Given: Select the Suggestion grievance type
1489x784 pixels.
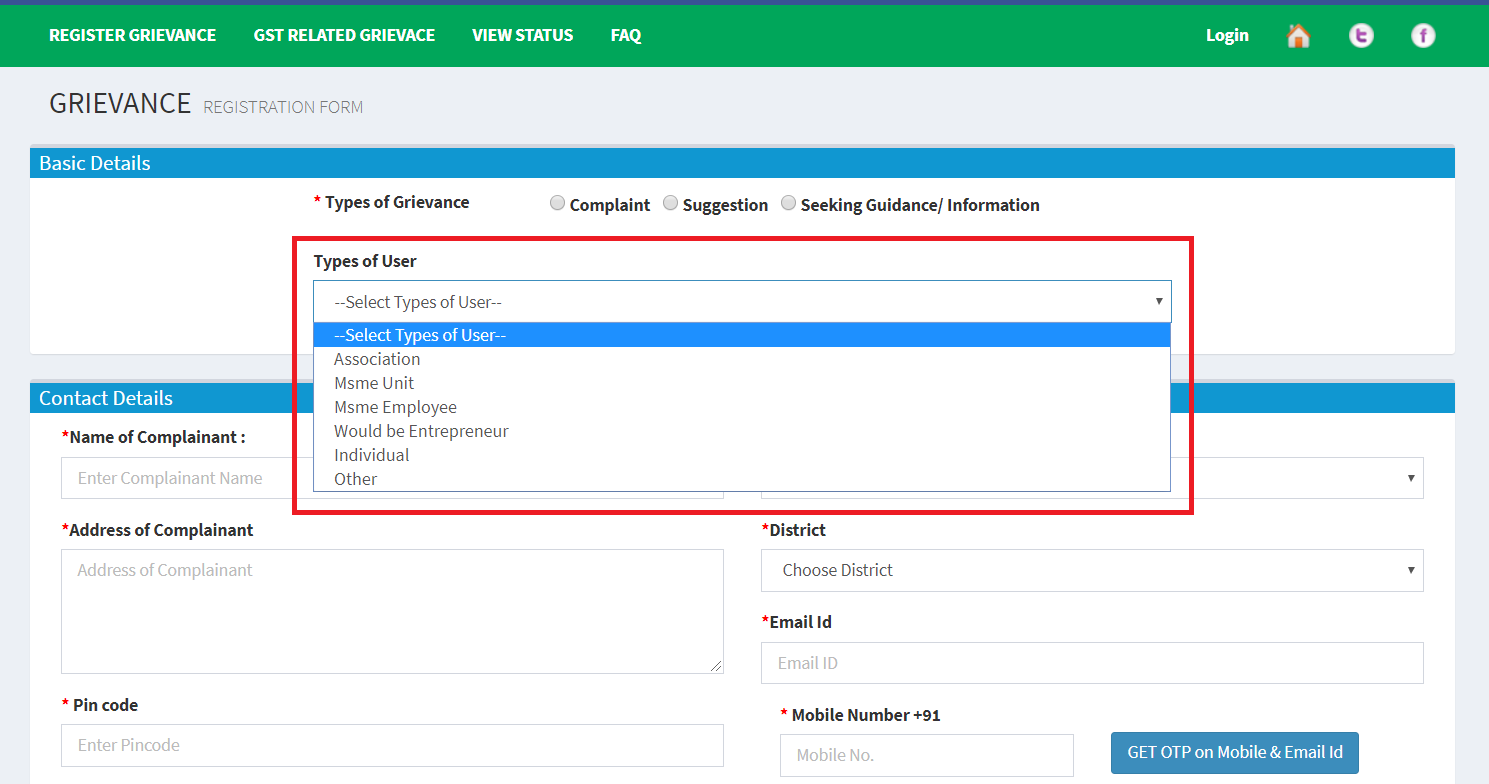Looking at the screenshot, I should click(670, 202).
